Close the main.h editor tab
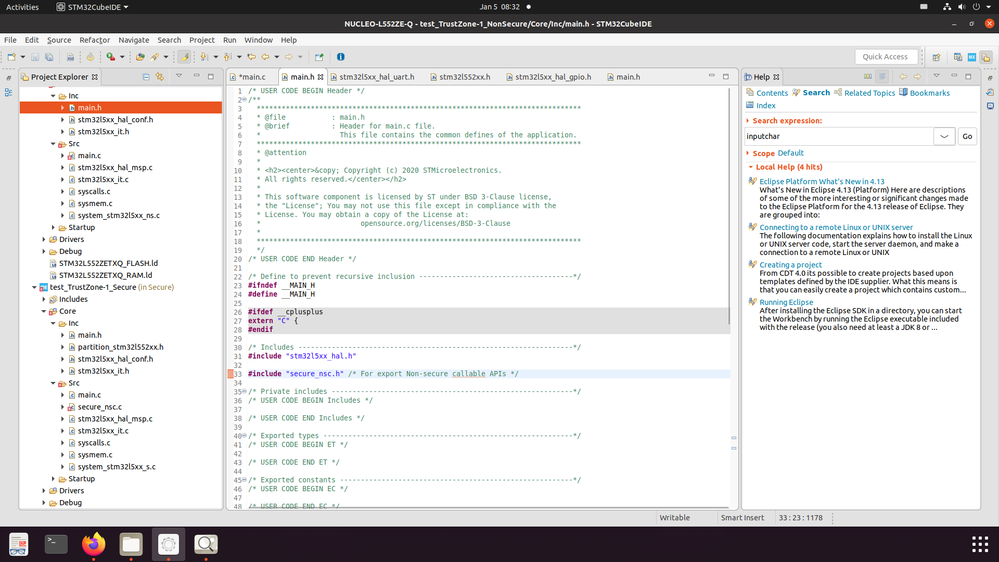The image size is (999, 562). (320, 77)
